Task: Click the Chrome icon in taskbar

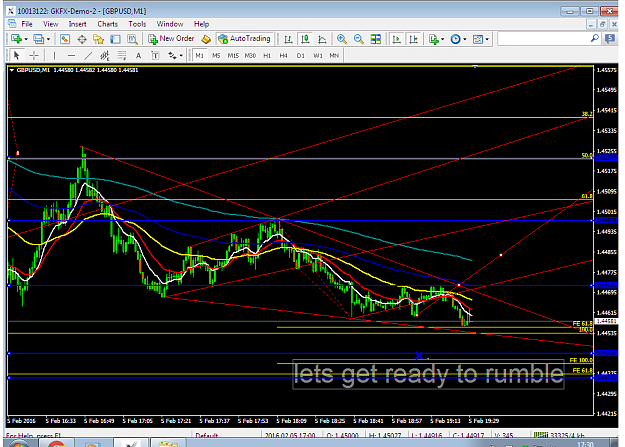Action: point(57,443)
